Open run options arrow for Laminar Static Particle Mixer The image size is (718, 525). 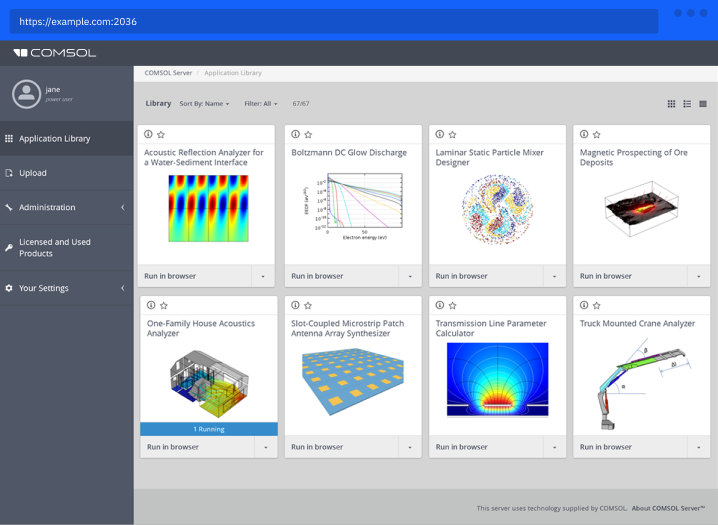tap(554, 276)
